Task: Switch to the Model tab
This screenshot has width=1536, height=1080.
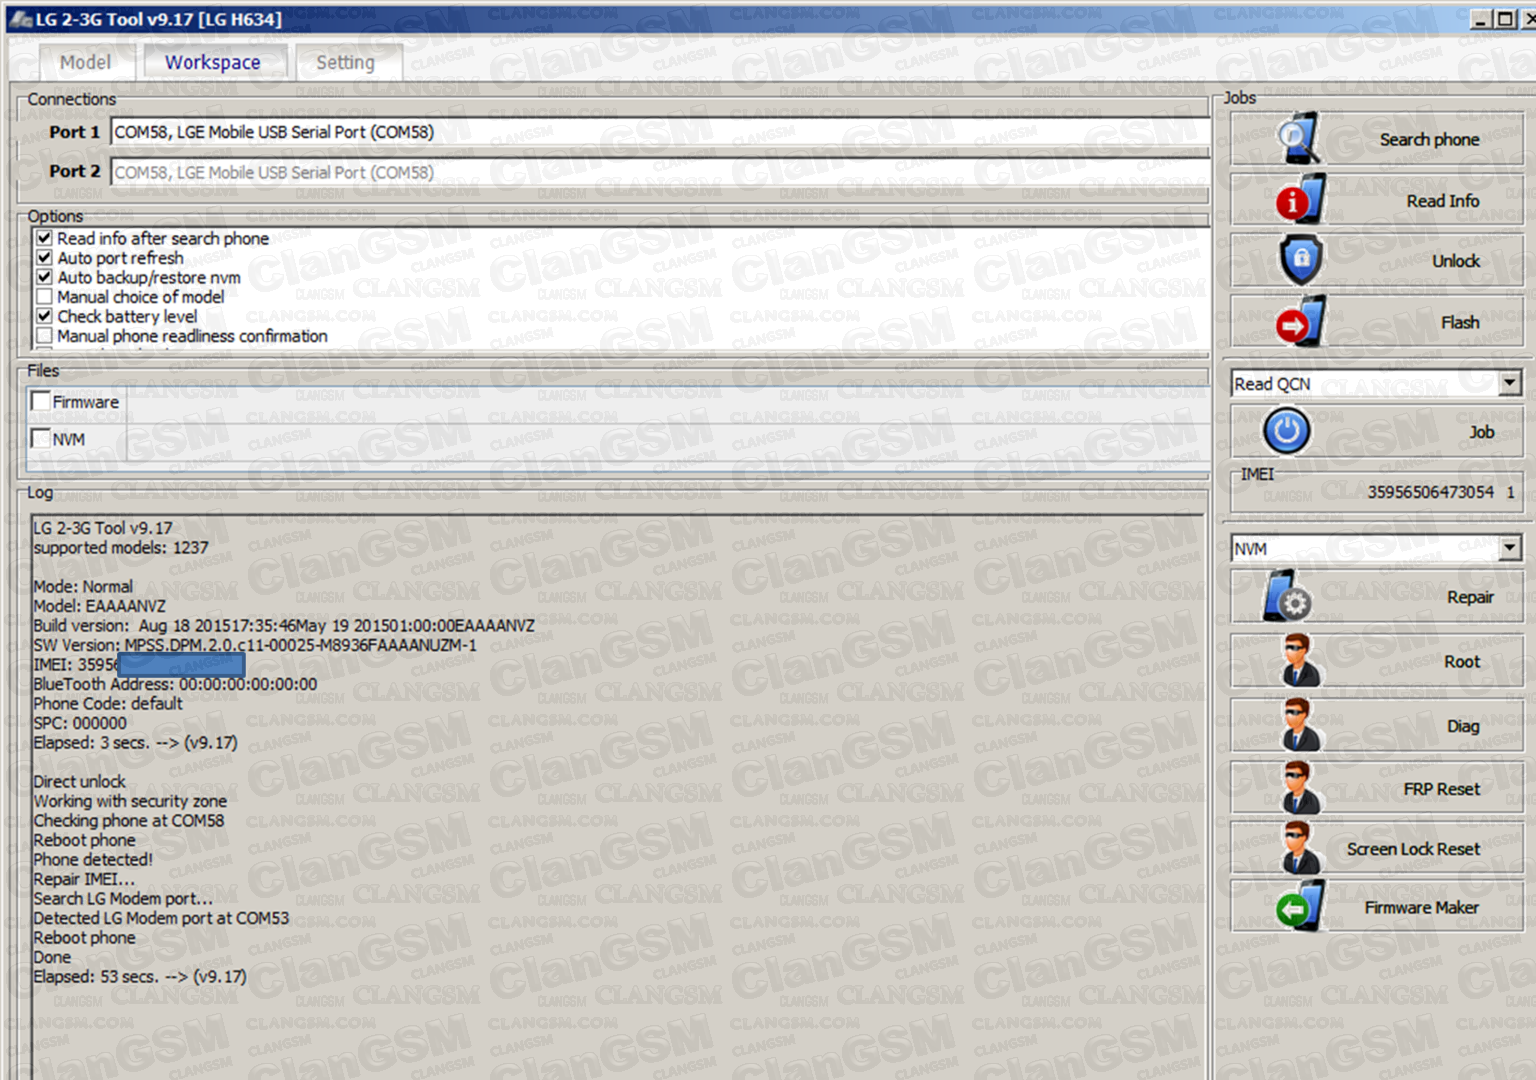Action: pyautogui.click(x=85, y=62)
